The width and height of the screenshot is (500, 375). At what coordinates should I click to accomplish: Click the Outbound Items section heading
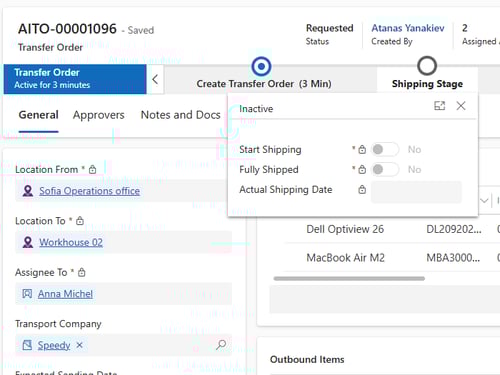click(x=307, y=359)
